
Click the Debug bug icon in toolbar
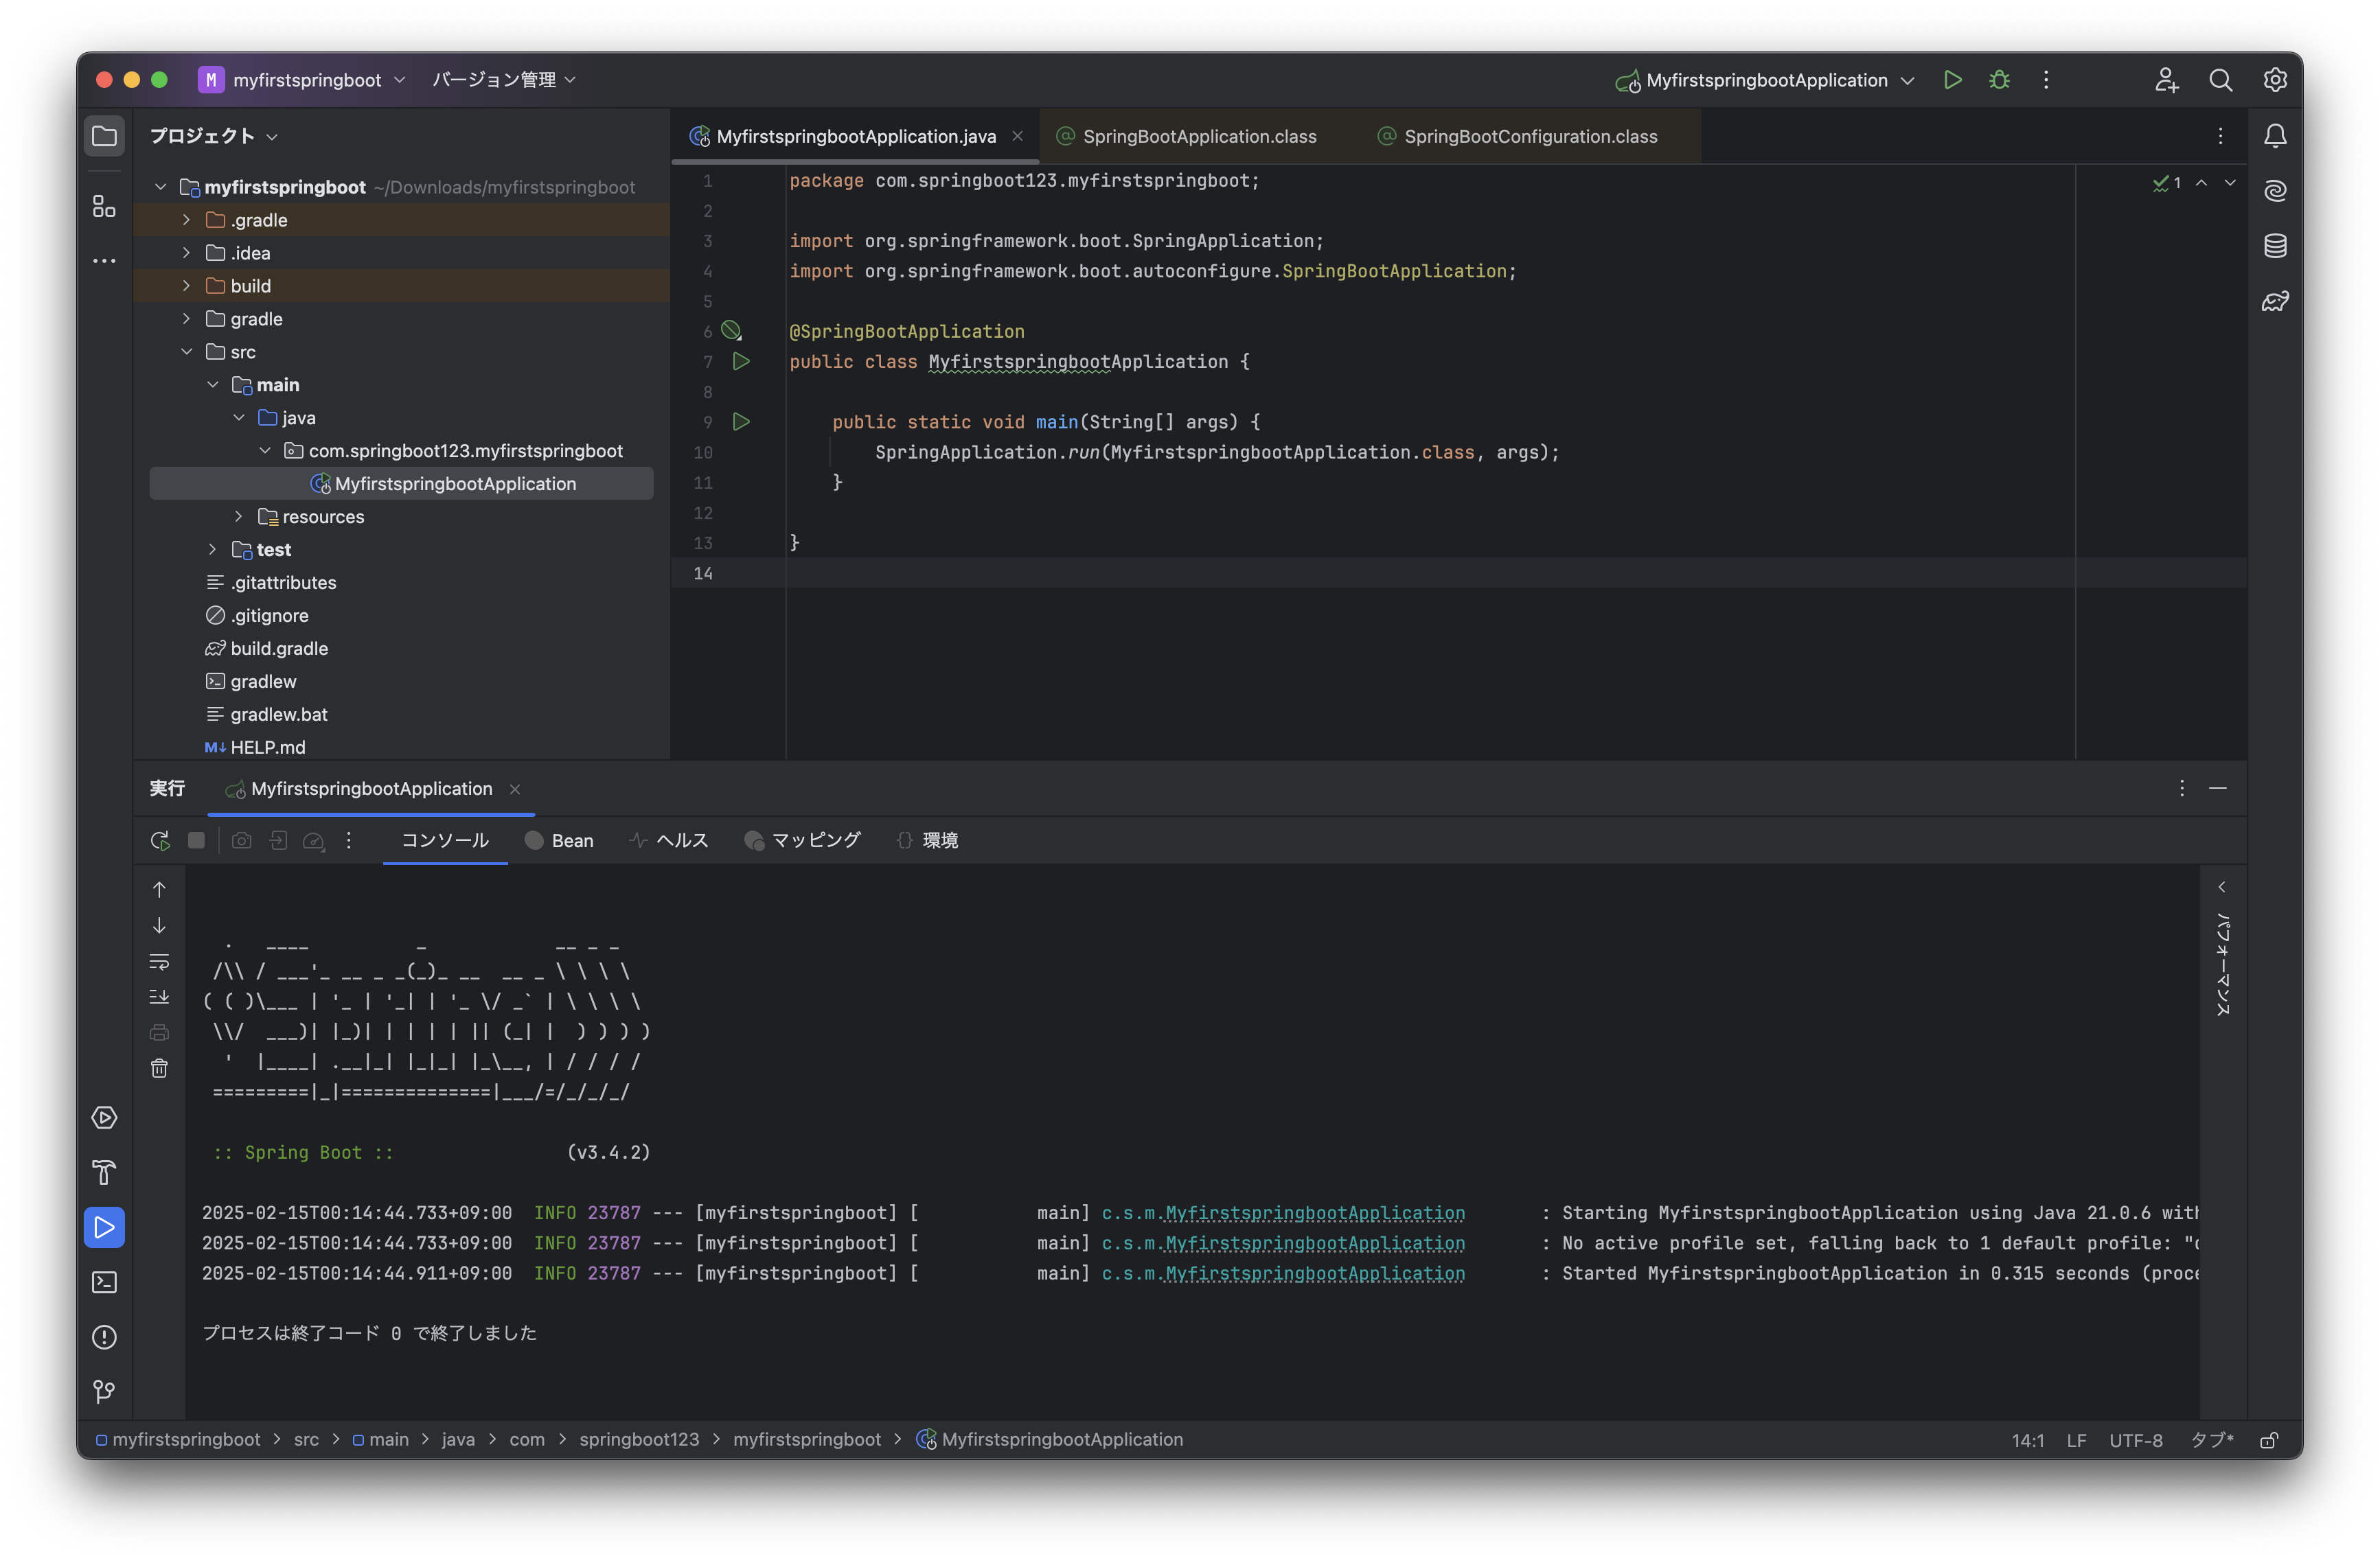[1999, 80]
